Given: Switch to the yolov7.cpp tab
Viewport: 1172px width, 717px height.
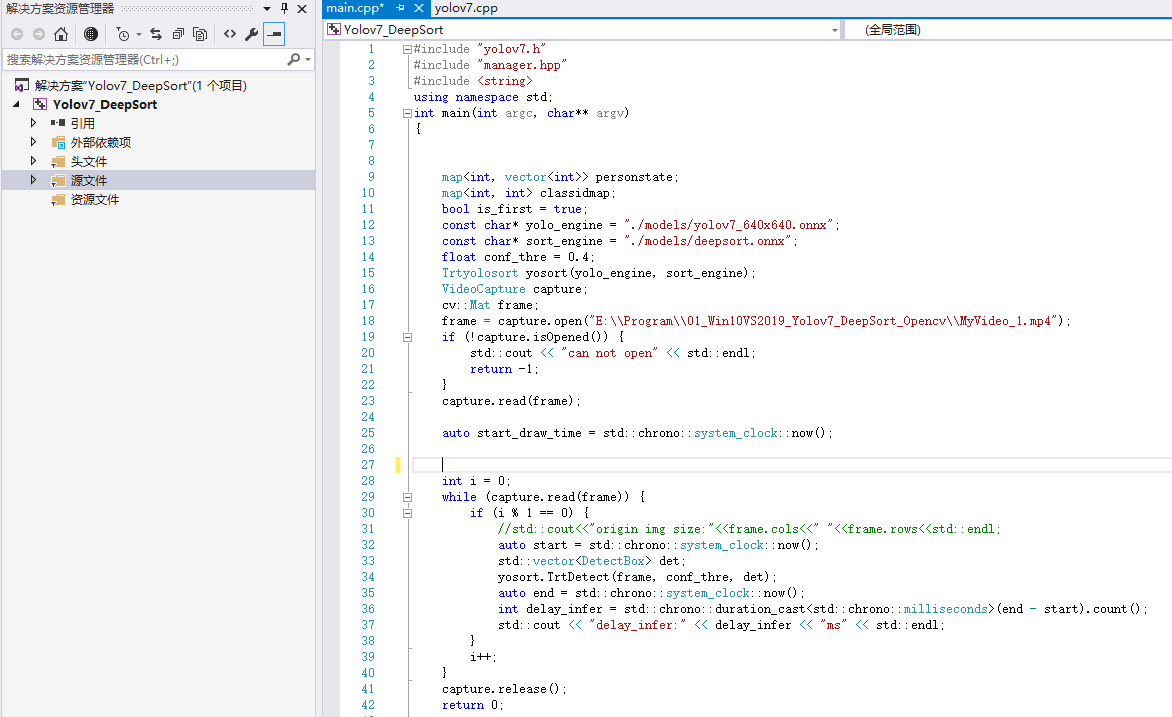Looking at the screenshot, I should coord(466,8).
